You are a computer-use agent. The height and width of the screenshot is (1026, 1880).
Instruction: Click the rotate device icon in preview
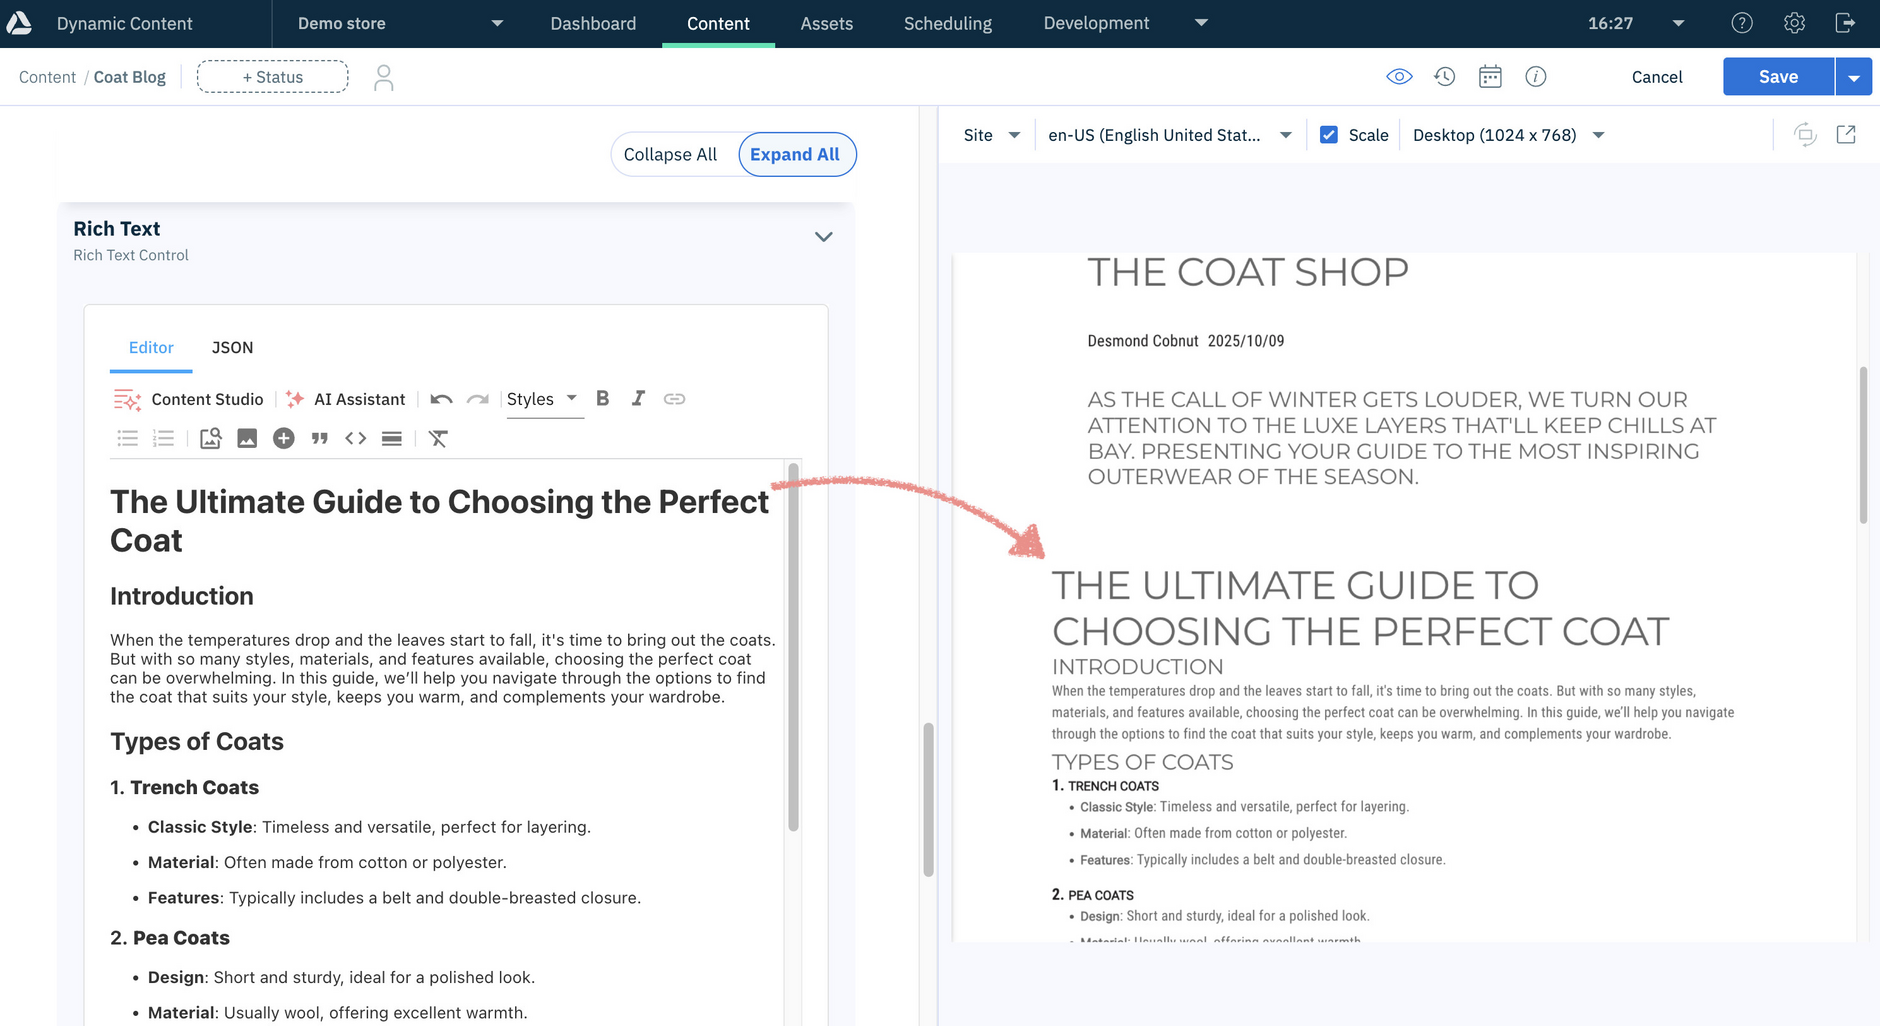point(1805,135)
